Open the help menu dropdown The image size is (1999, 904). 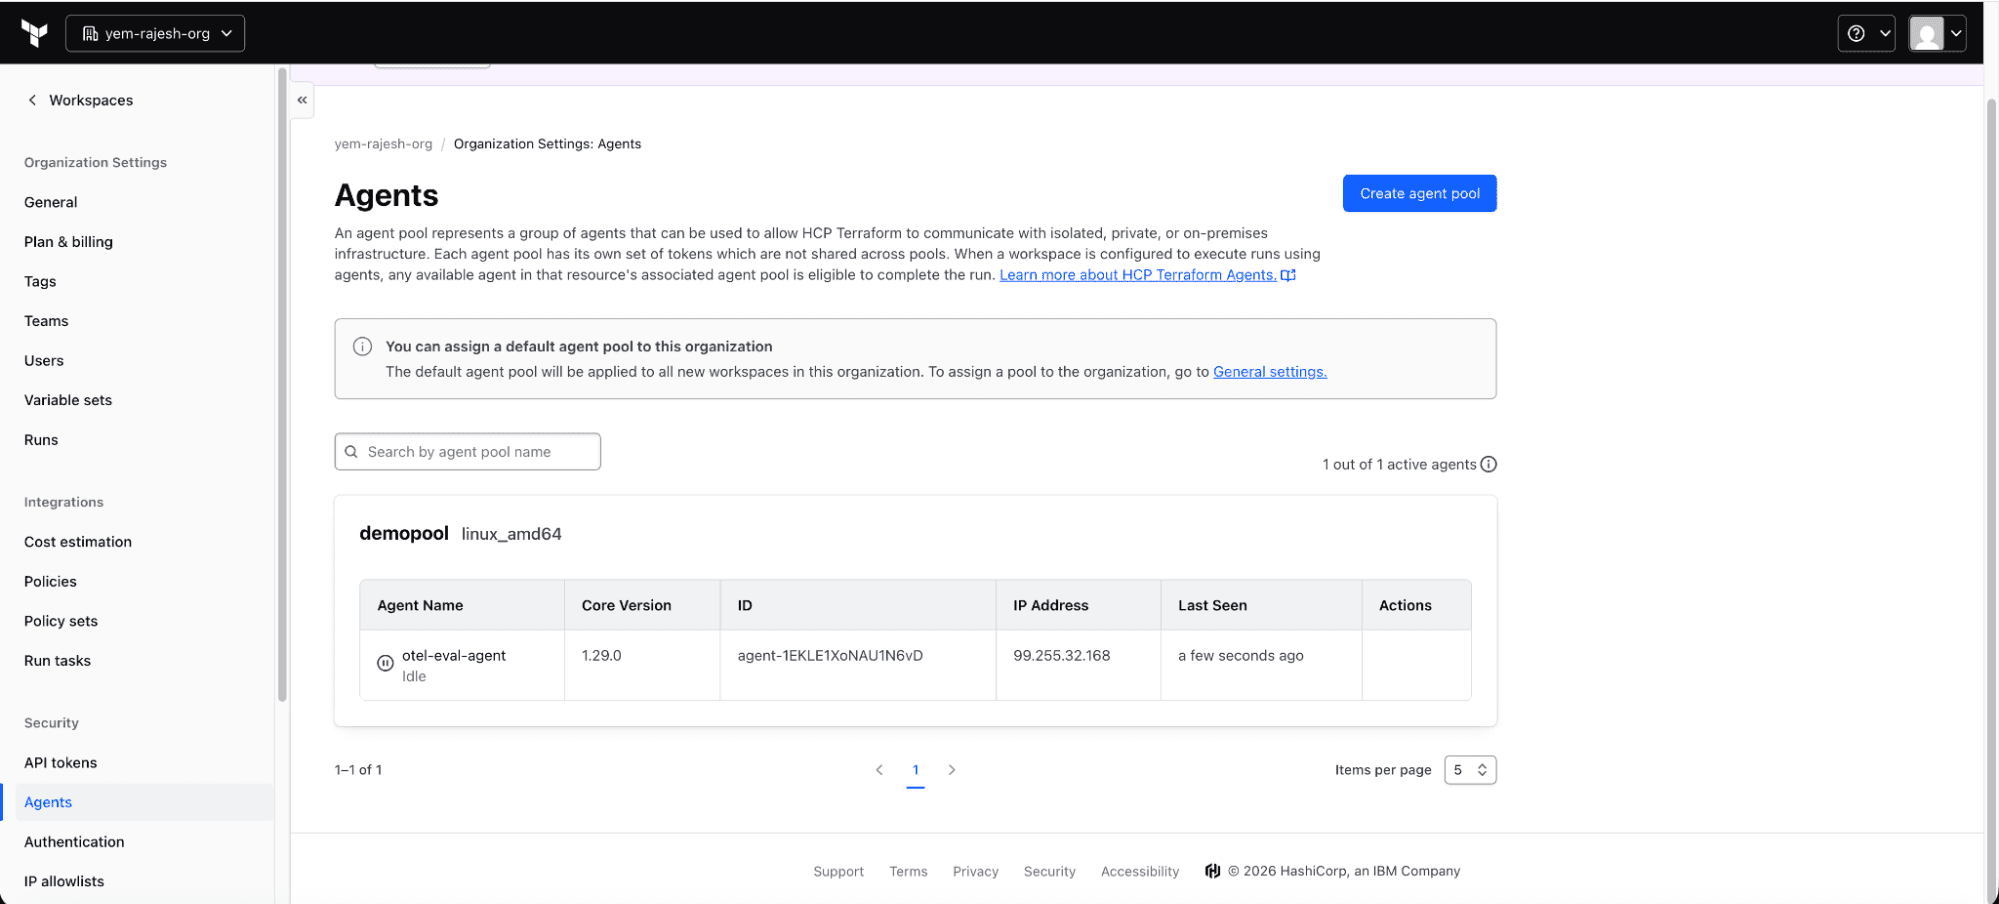[1866, 33]
